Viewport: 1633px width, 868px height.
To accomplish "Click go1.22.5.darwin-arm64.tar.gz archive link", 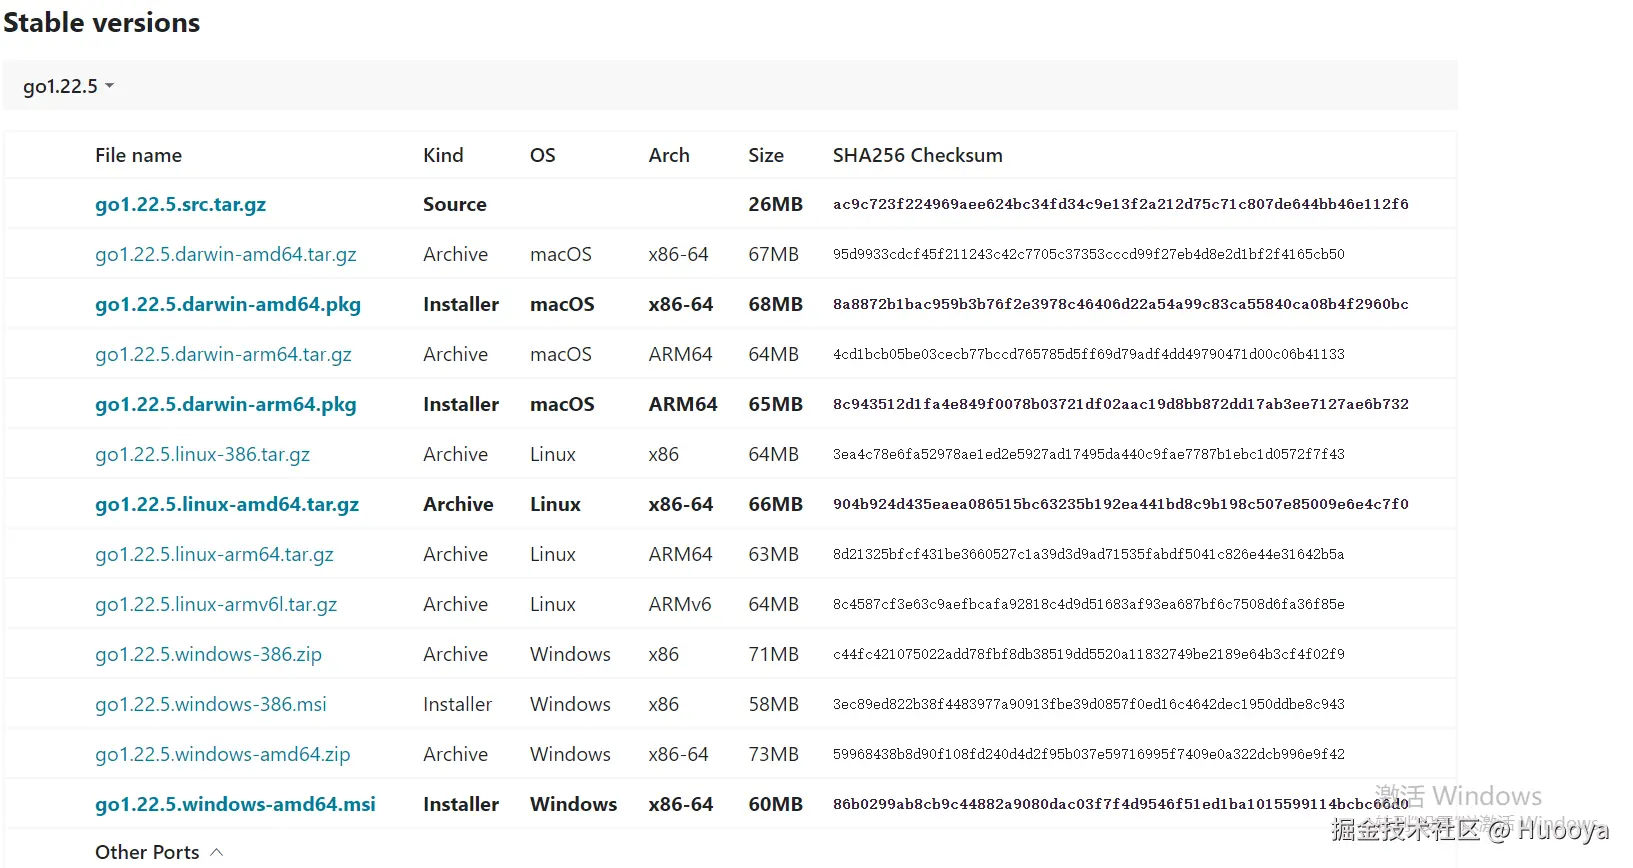I will click(x=223, y=354).
